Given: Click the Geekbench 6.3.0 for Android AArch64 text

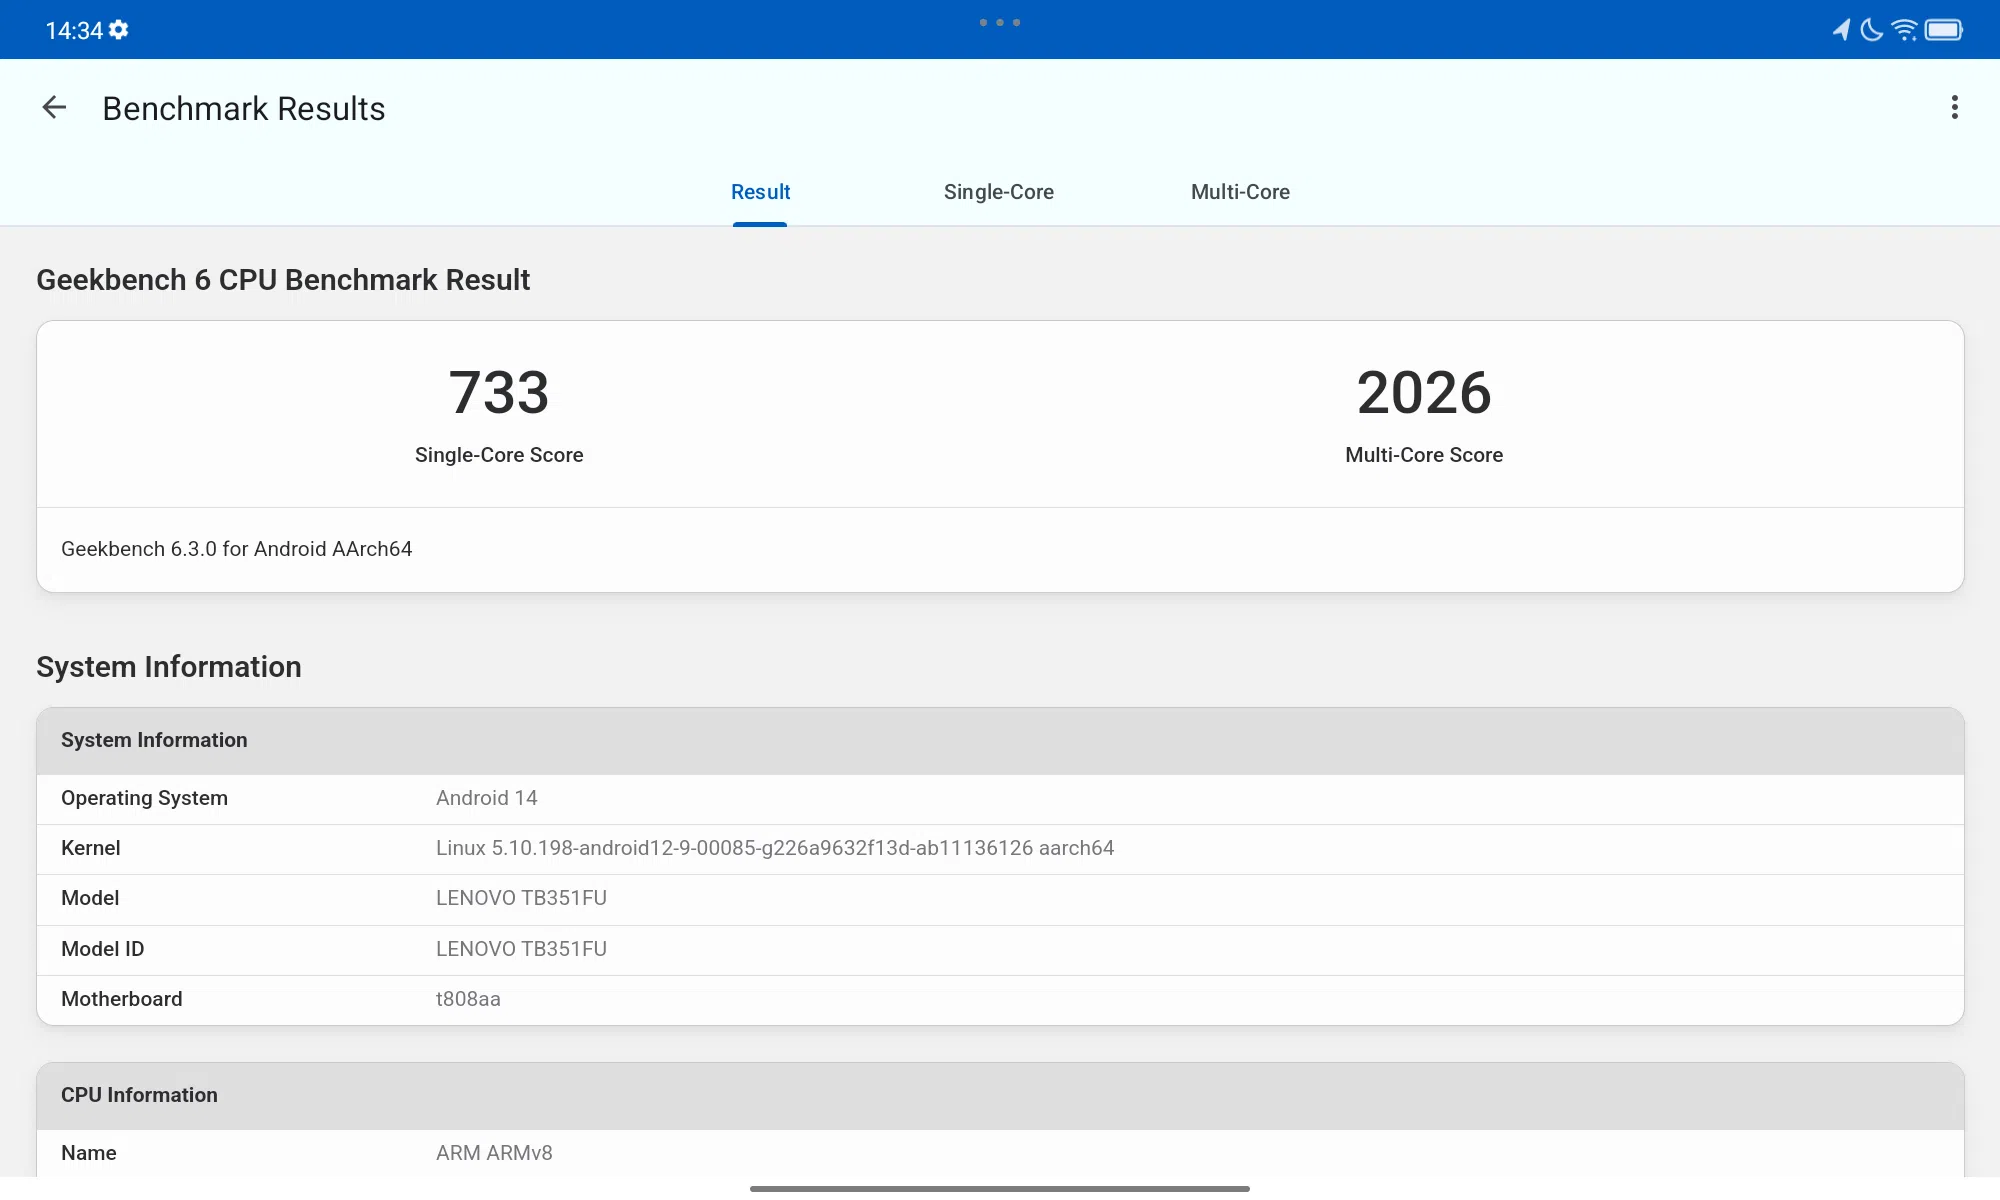Looking at the screenshot, I should click(237, 549).
